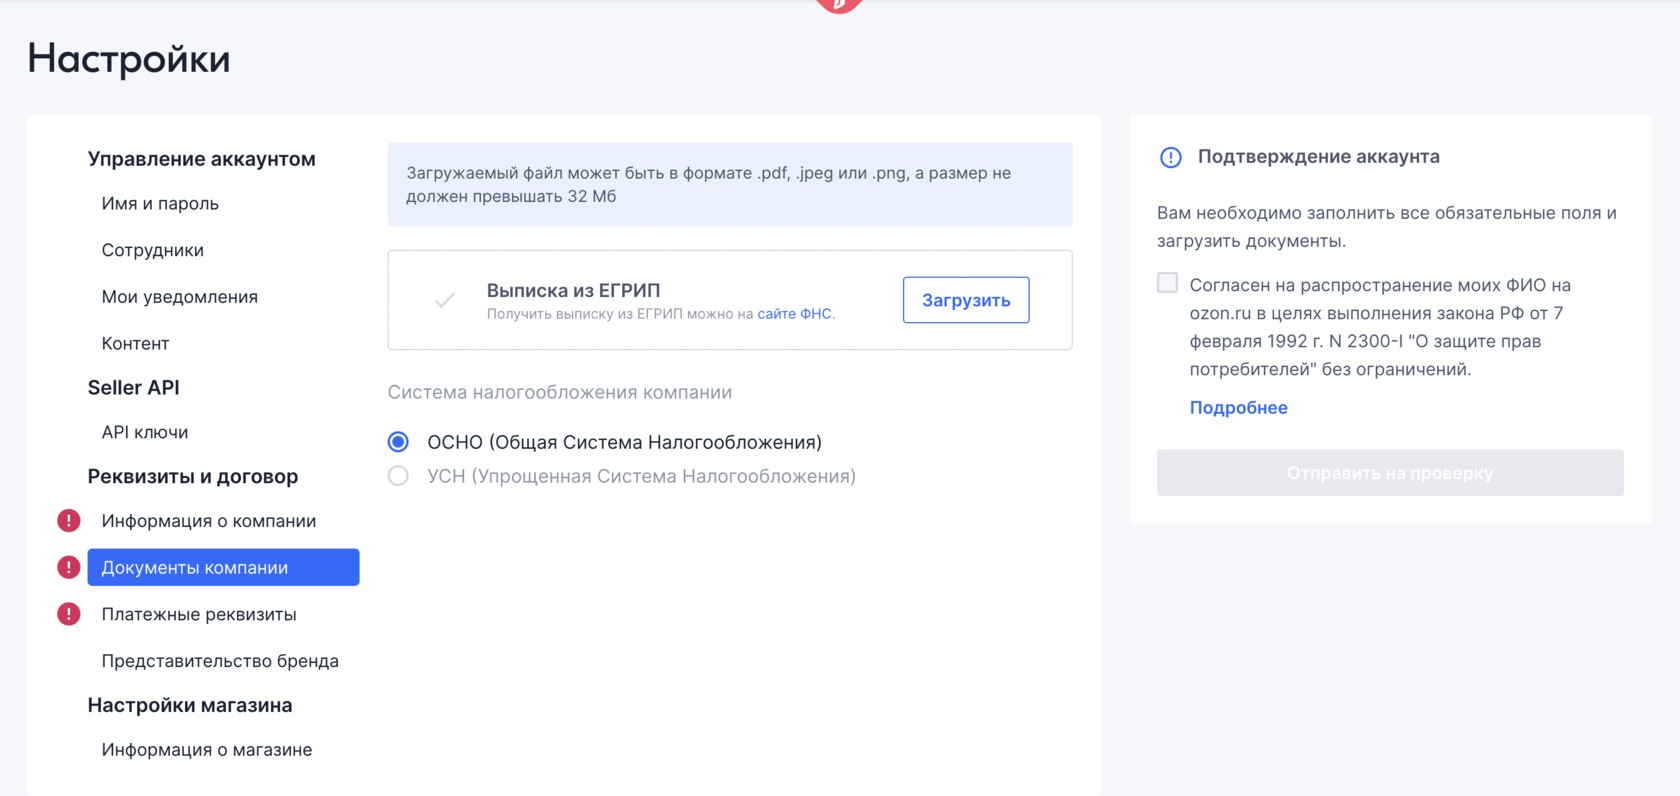Click the Отправить на проверку button
The height and width of the screenshot is (796, 1680).
(1389, 473)
